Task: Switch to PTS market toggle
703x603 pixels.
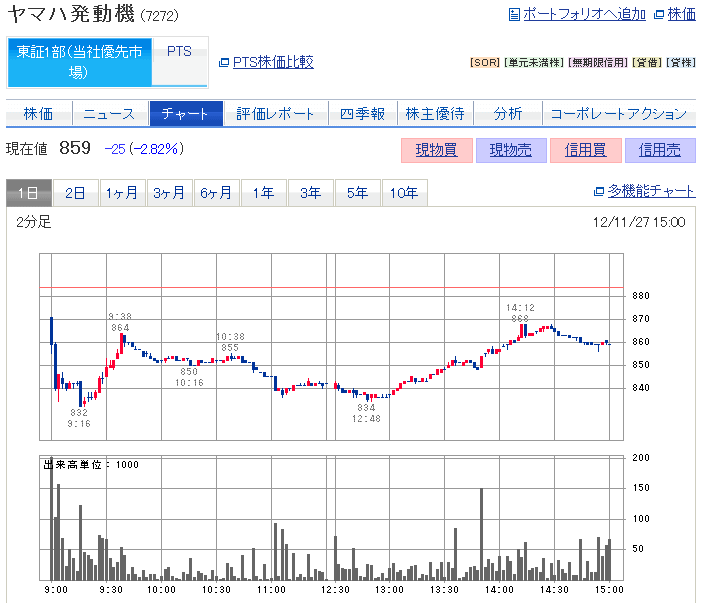Action: pyautogui.click(x=180, y=52)
